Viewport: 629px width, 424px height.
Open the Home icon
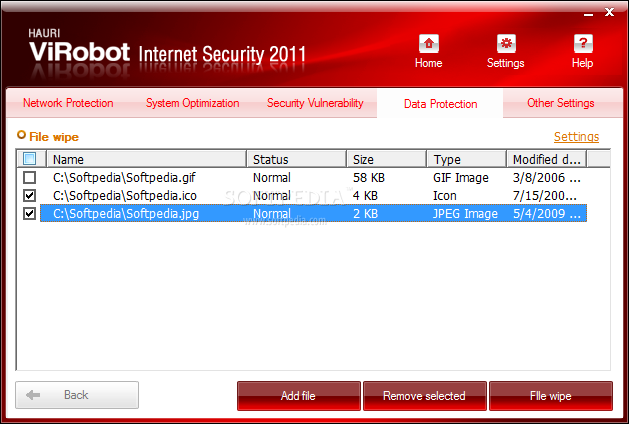[428, 44]
